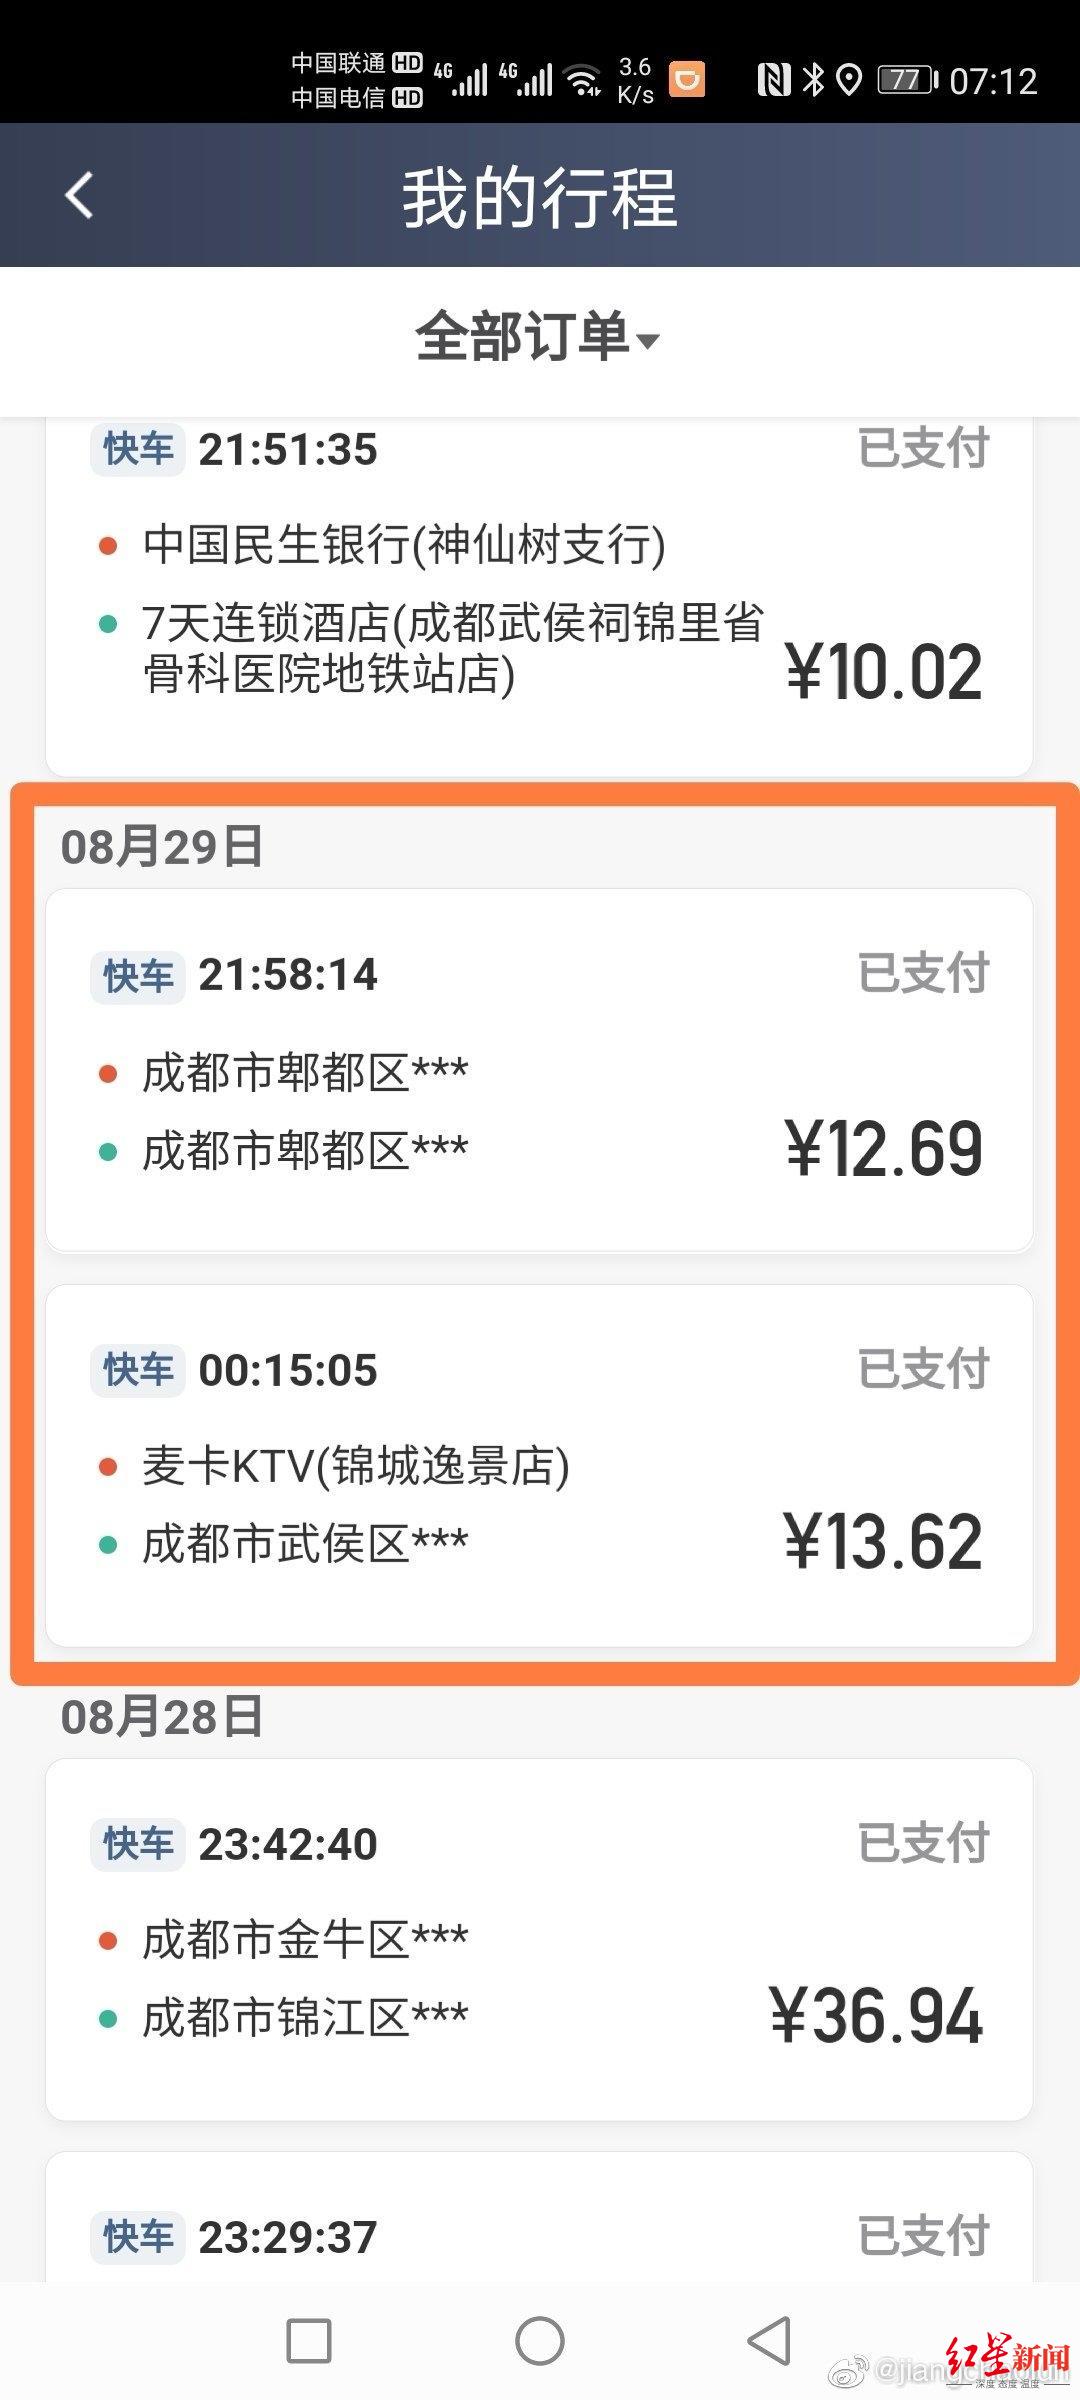Tap the DiDi notification icon in status bar
The height and width of the screenshot is (2400, 1080).
(x=687, y=79)
